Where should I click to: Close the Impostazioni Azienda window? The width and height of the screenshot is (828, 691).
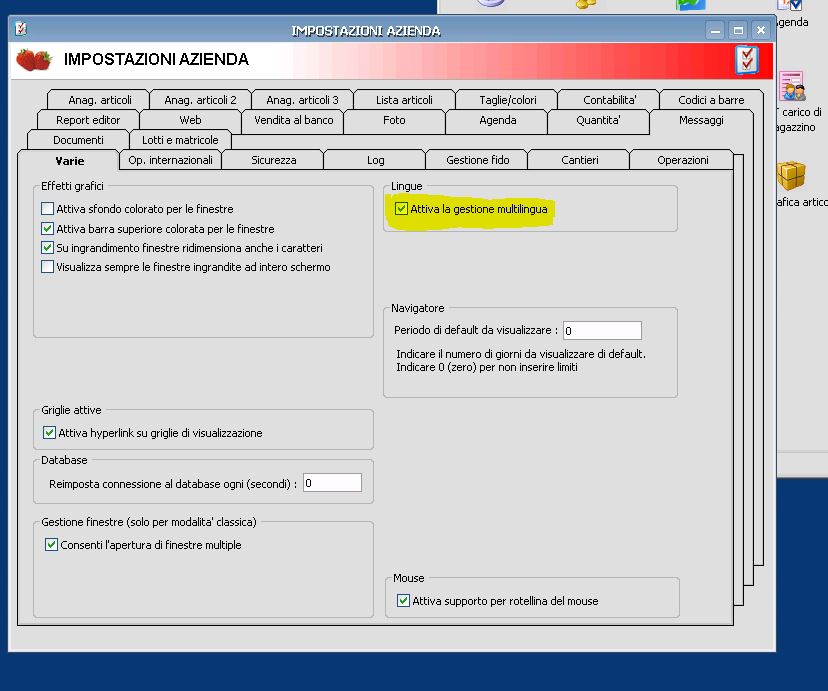(x=761, y=31)
